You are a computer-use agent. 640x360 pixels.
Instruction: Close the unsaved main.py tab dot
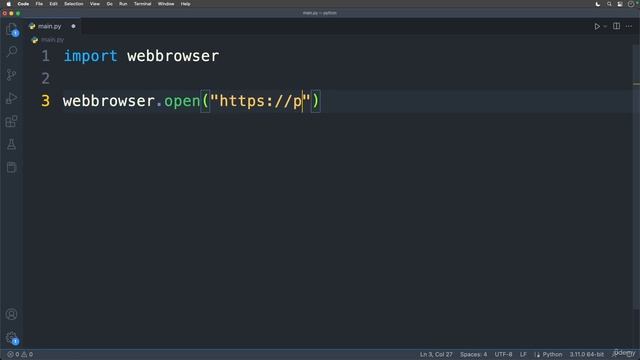[73, 26]
